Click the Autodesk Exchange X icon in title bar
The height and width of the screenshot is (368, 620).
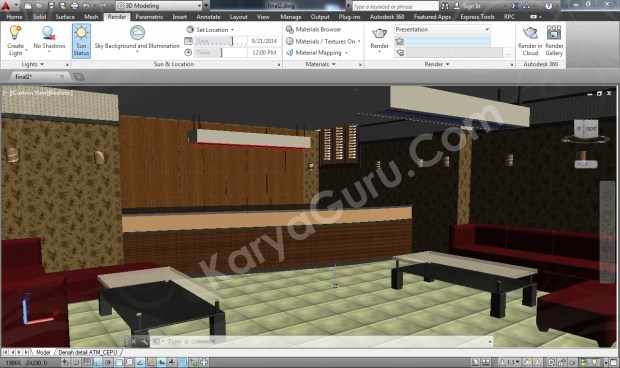[514, 6]
